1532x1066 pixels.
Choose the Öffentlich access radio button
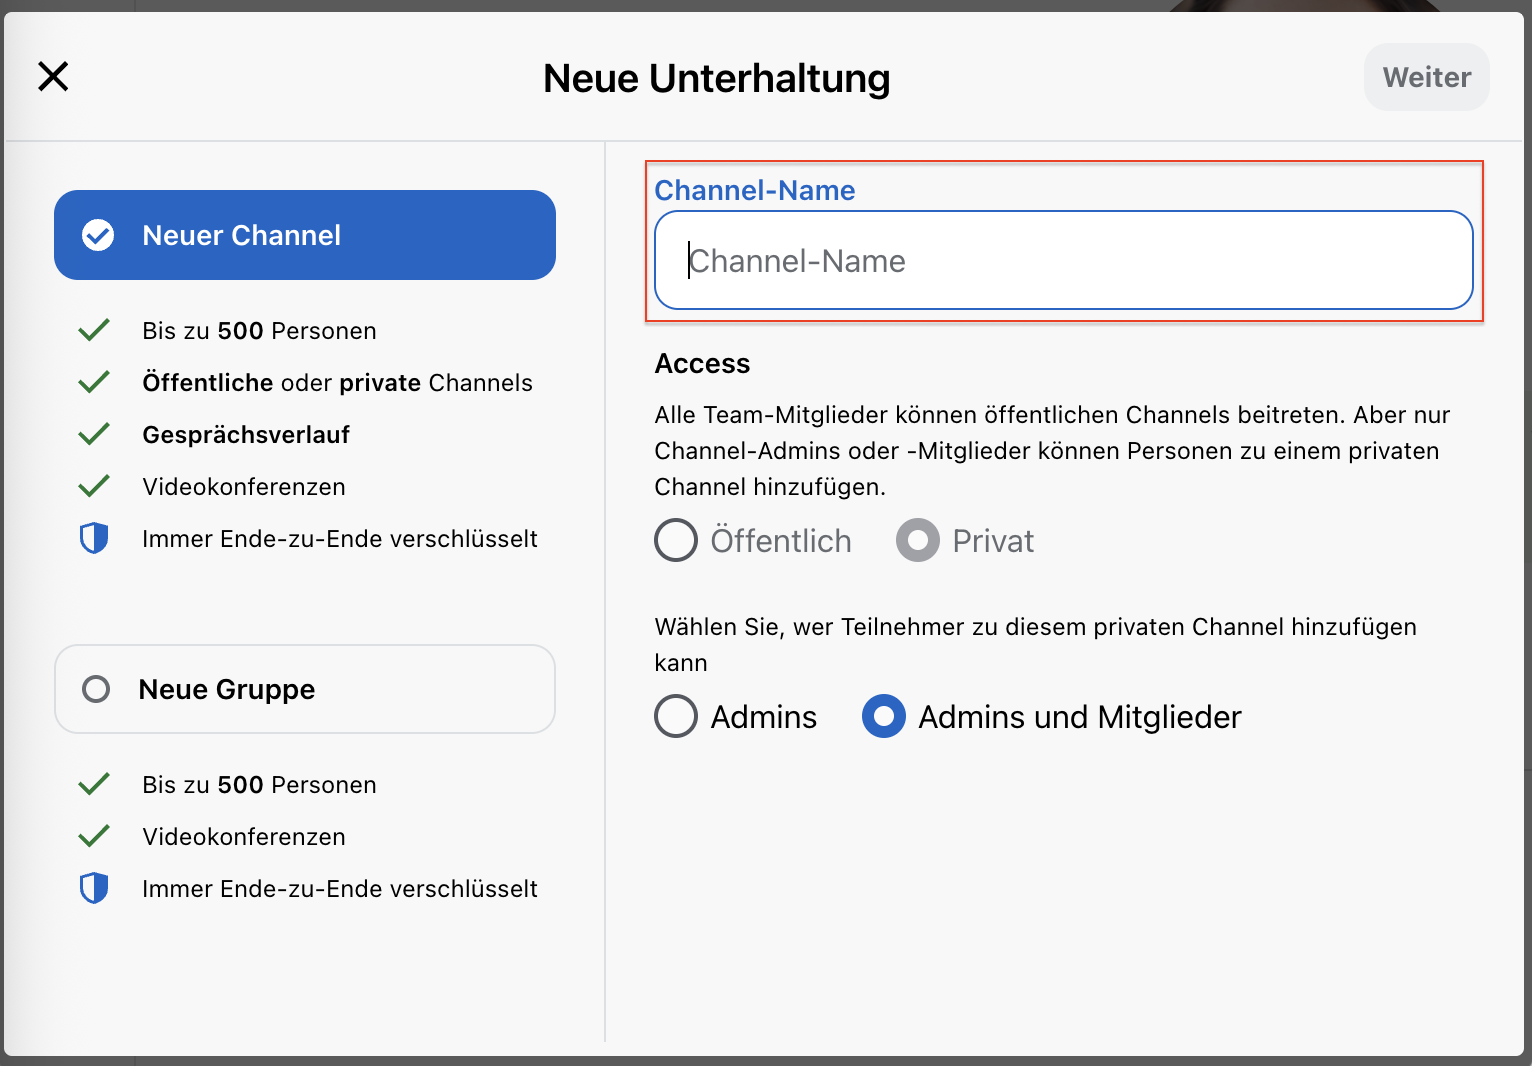pyautogui.click(x=676, y=540)
